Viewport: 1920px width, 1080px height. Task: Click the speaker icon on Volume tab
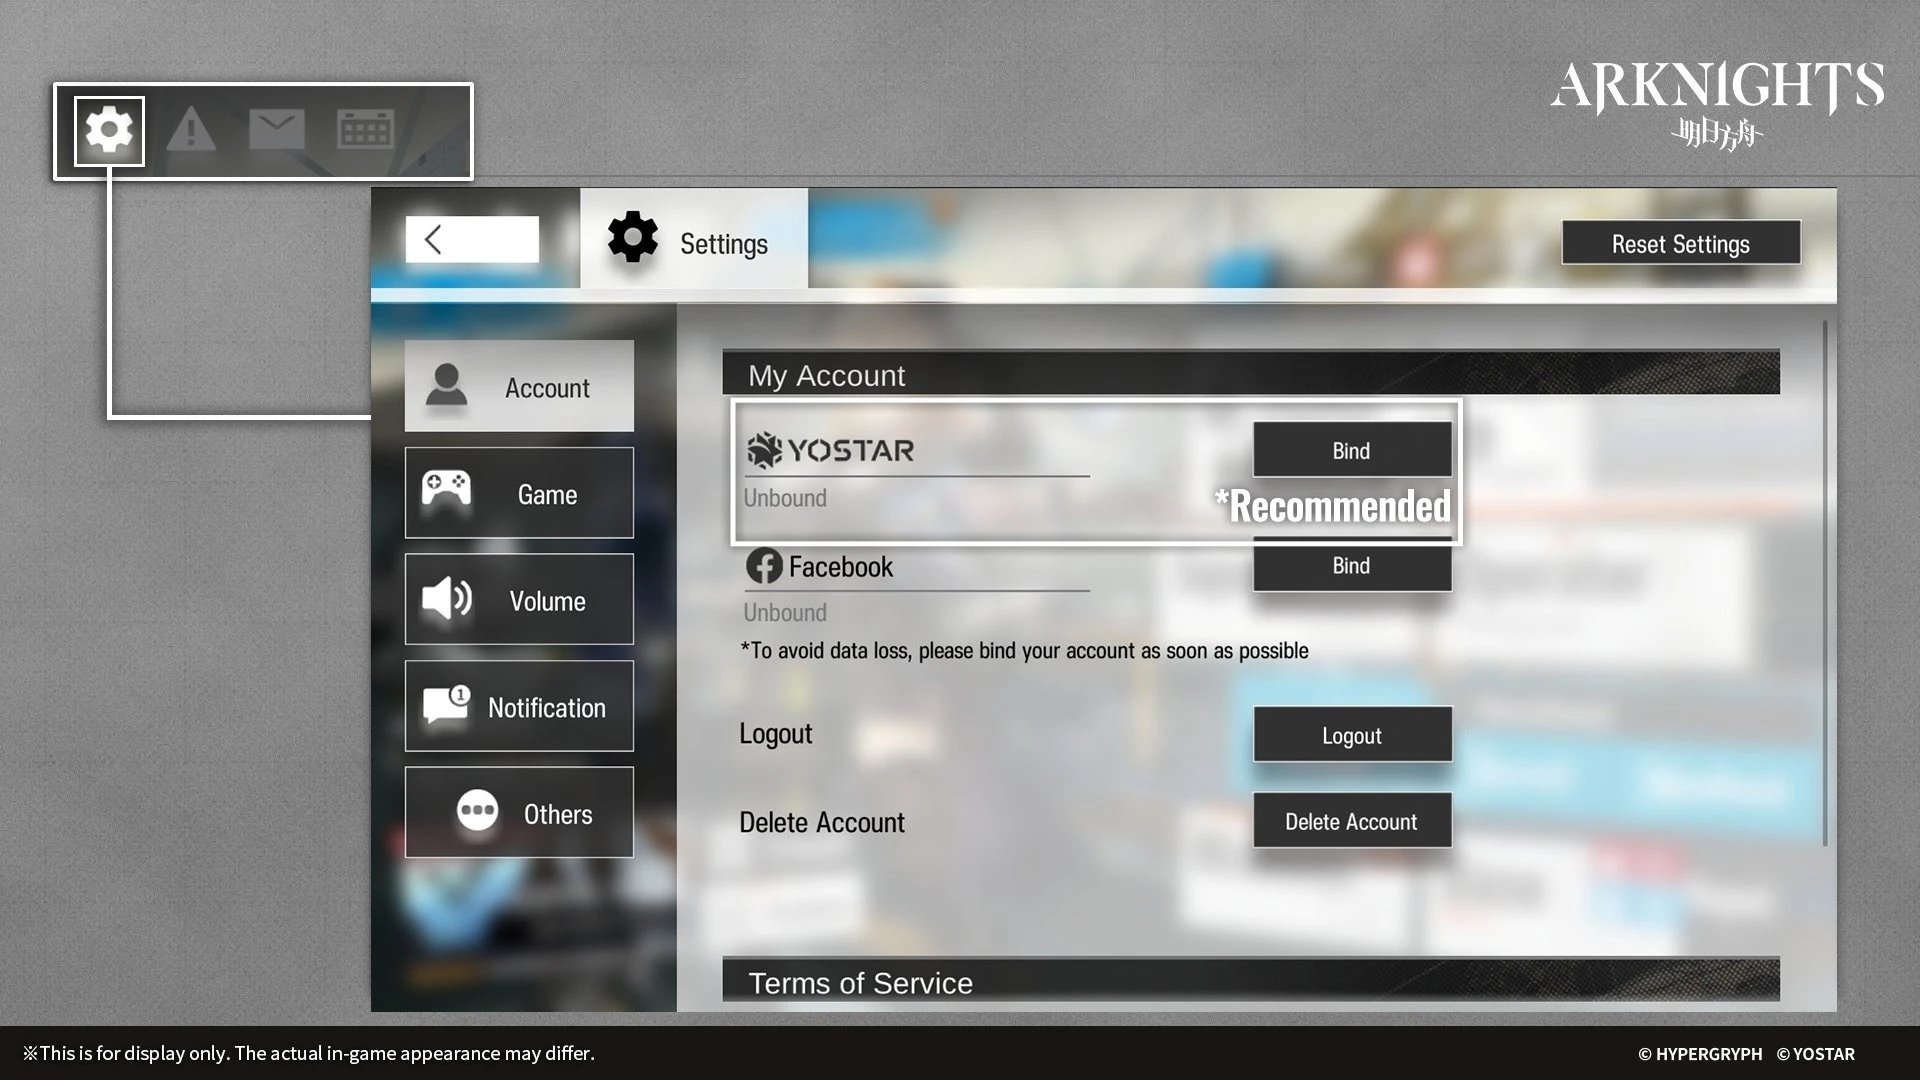tap(446, 599)
